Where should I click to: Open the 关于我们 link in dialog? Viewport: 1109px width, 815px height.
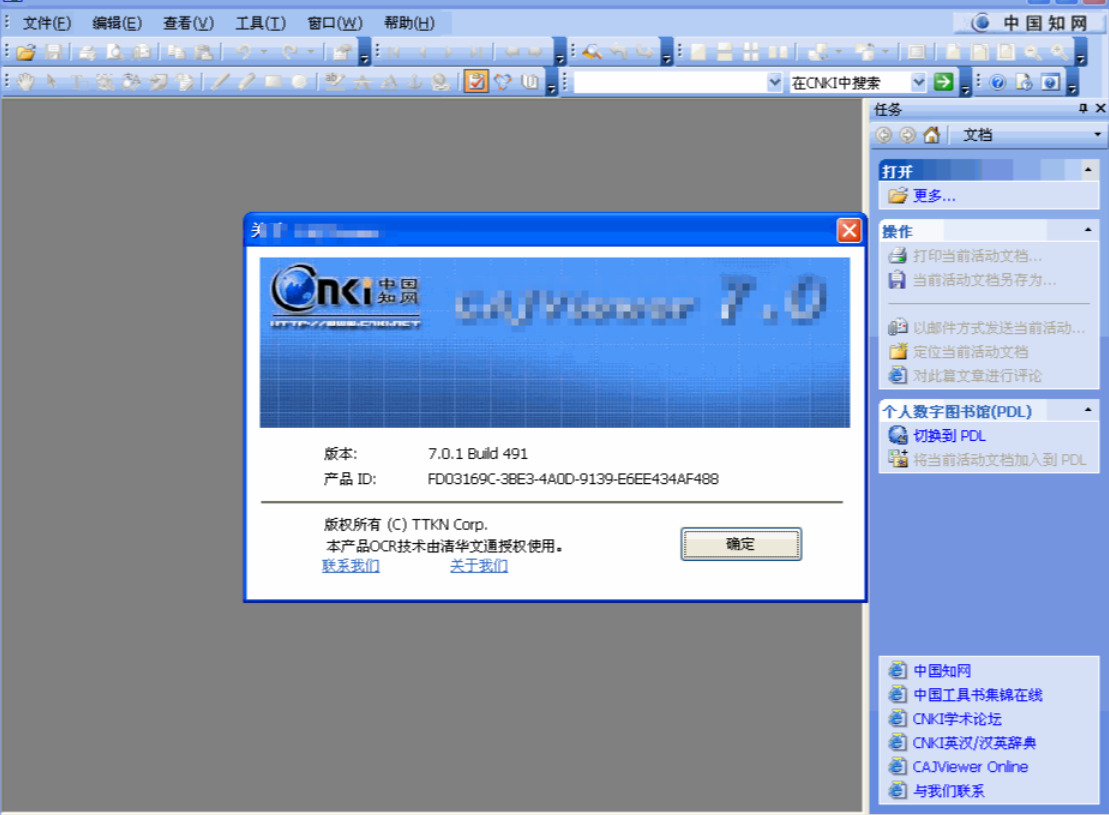coord(479,566)
